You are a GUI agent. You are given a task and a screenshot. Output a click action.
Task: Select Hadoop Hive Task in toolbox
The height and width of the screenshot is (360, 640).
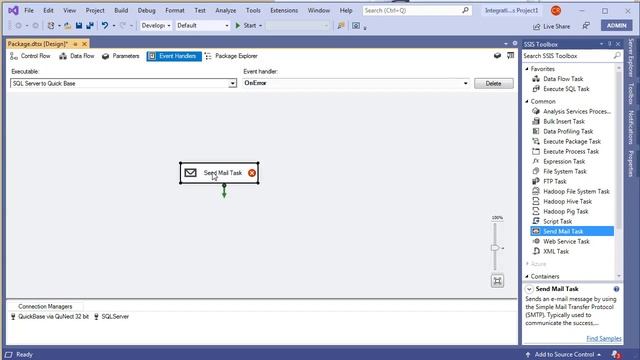pyautogui.click(x=567, y=201)
